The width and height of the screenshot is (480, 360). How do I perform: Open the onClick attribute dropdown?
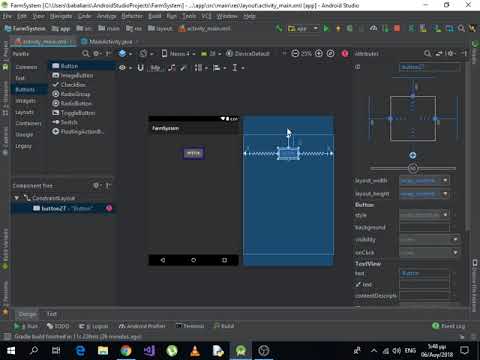[x=455, y=252]
